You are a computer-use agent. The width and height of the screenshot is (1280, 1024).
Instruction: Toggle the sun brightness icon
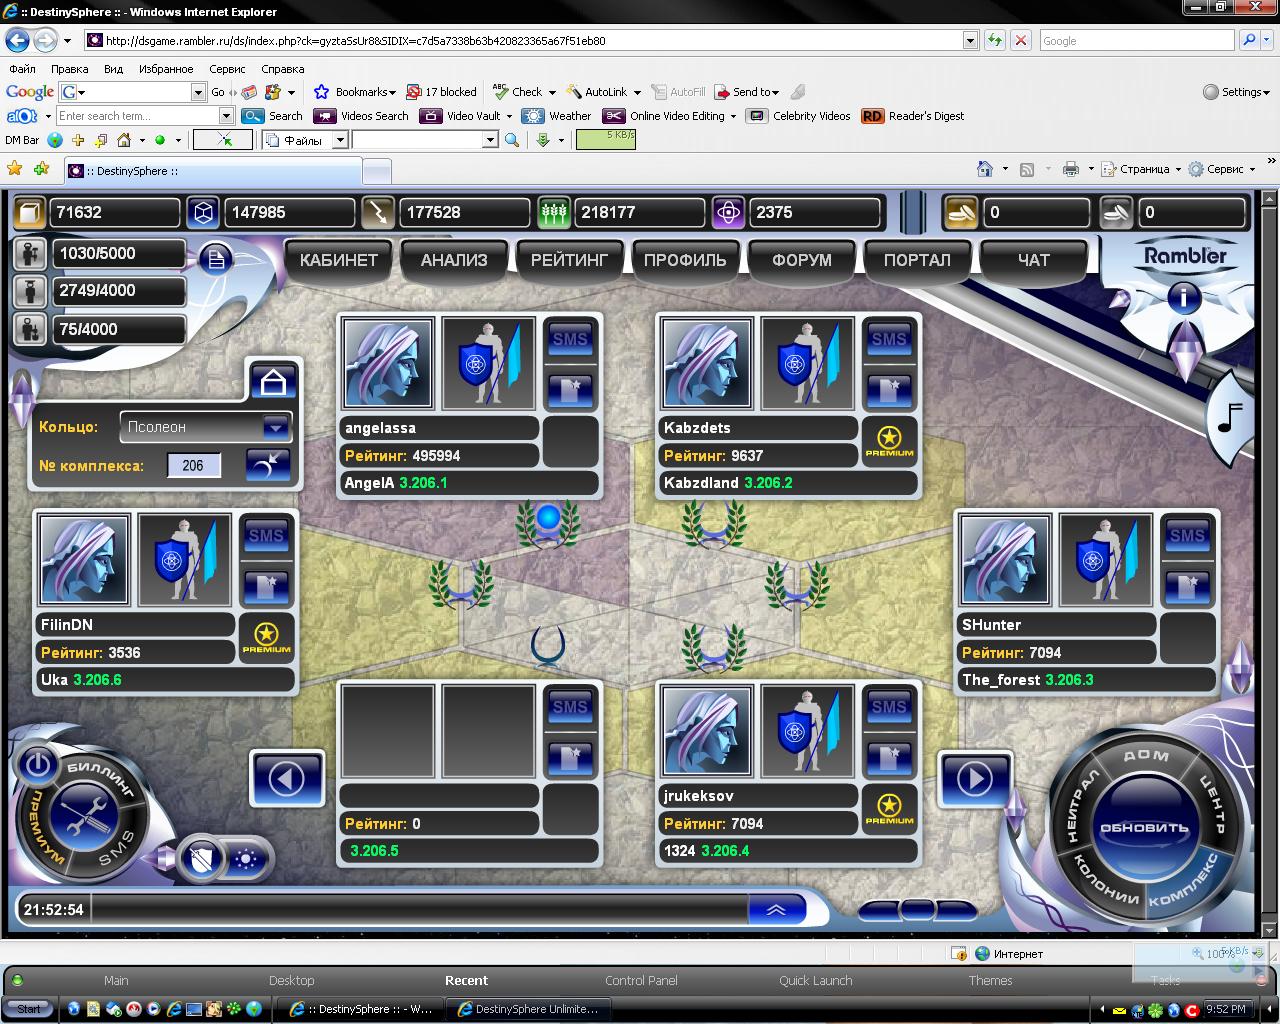pyautogui.click(x=246, y=858)
